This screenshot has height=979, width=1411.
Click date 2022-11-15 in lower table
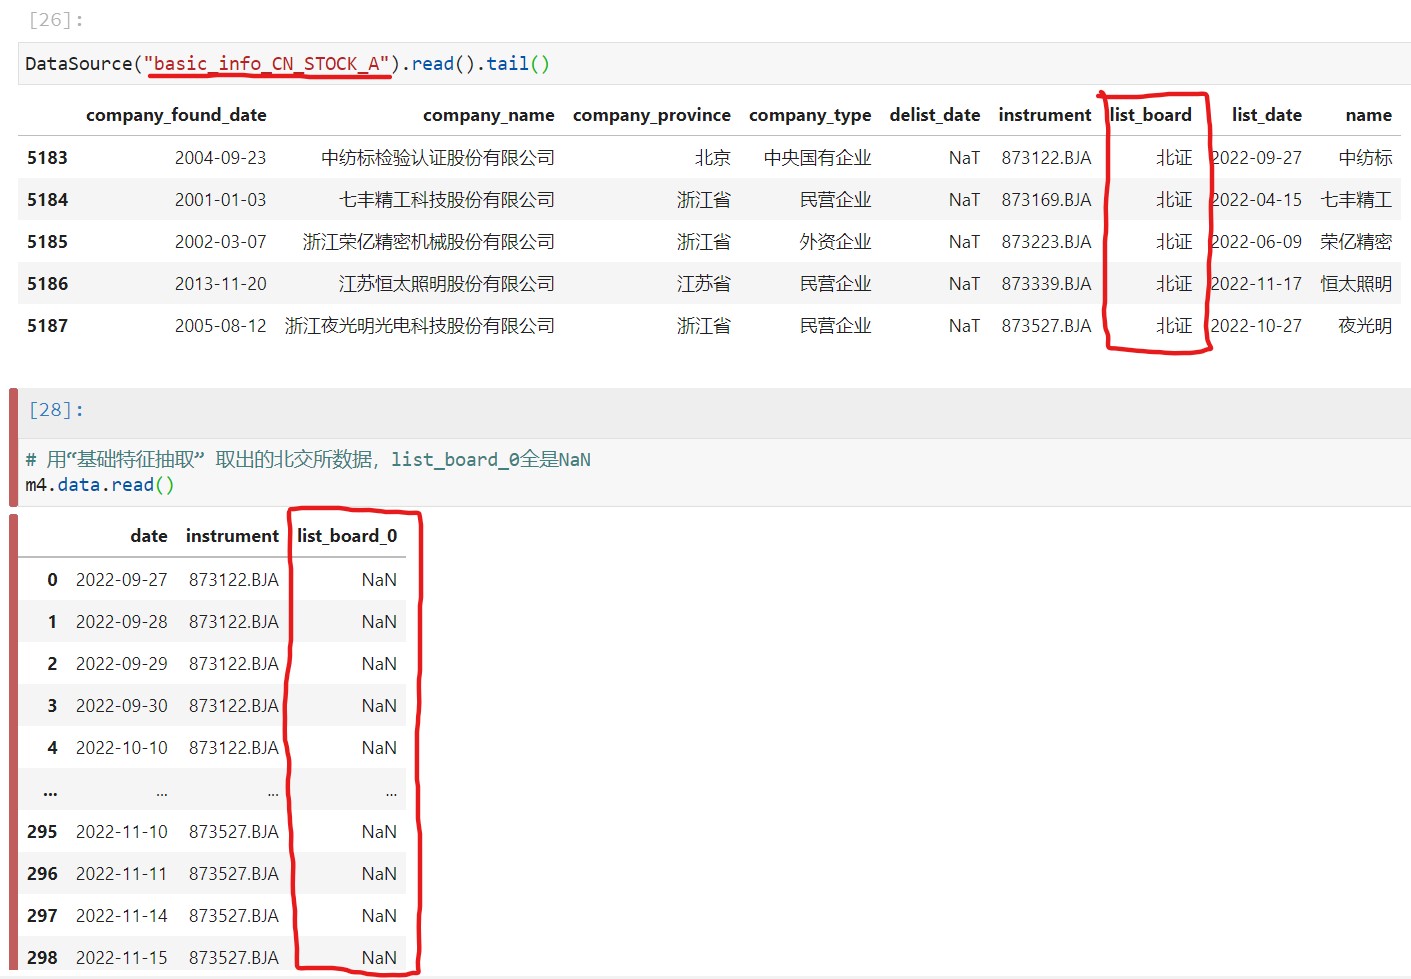[122, 958]
